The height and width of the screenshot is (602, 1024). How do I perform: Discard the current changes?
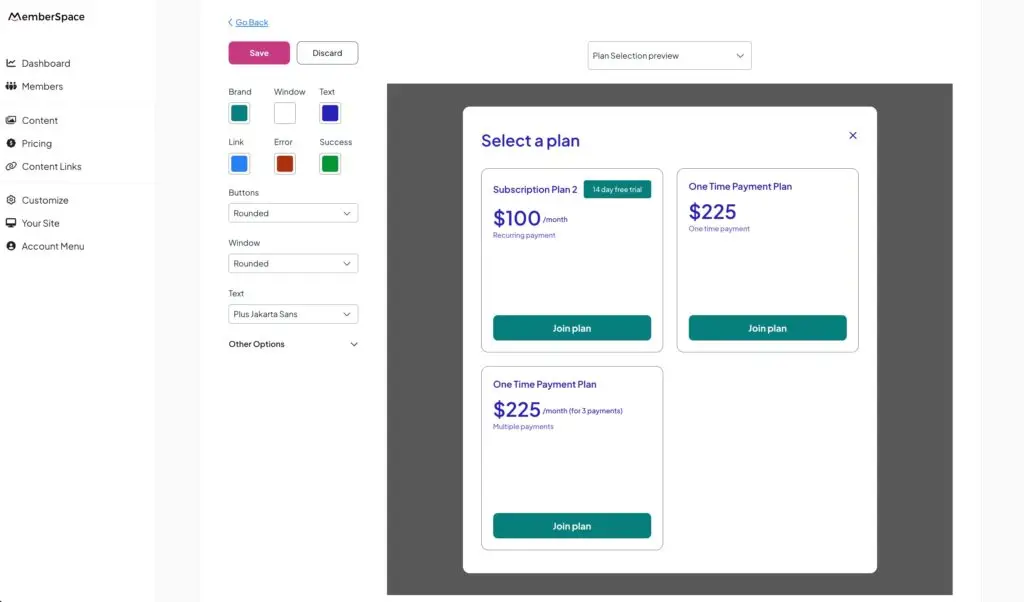coord(327,52)
